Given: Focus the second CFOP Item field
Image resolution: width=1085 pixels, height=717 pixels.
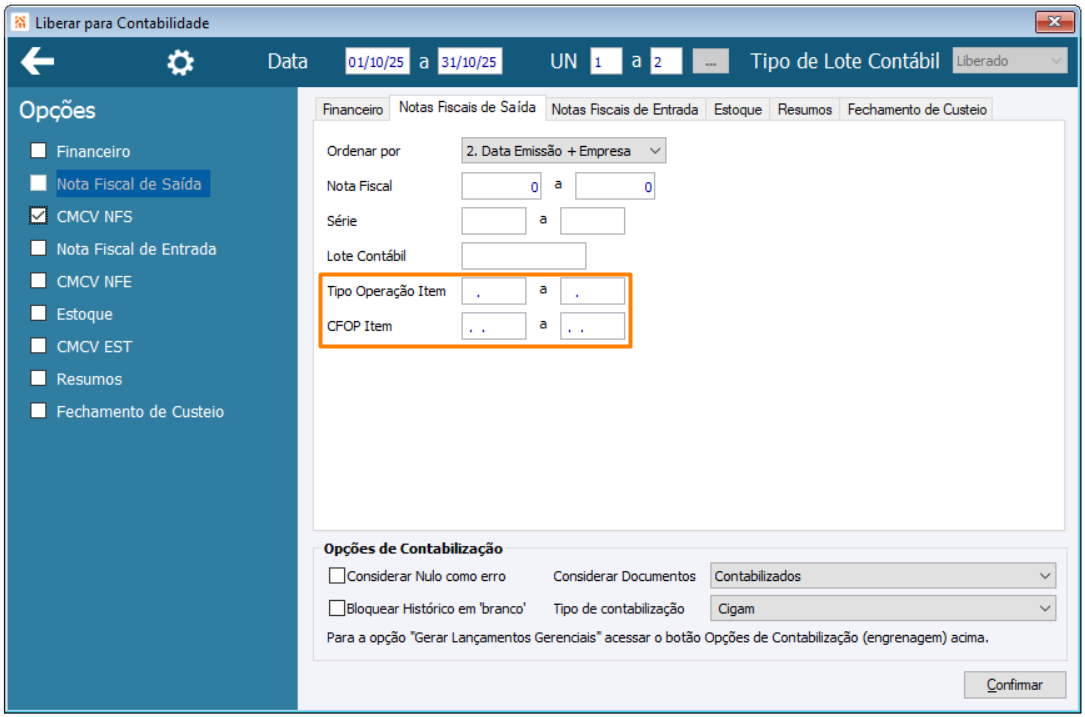Looking at the screenshot, I should [x=592, y=326].
